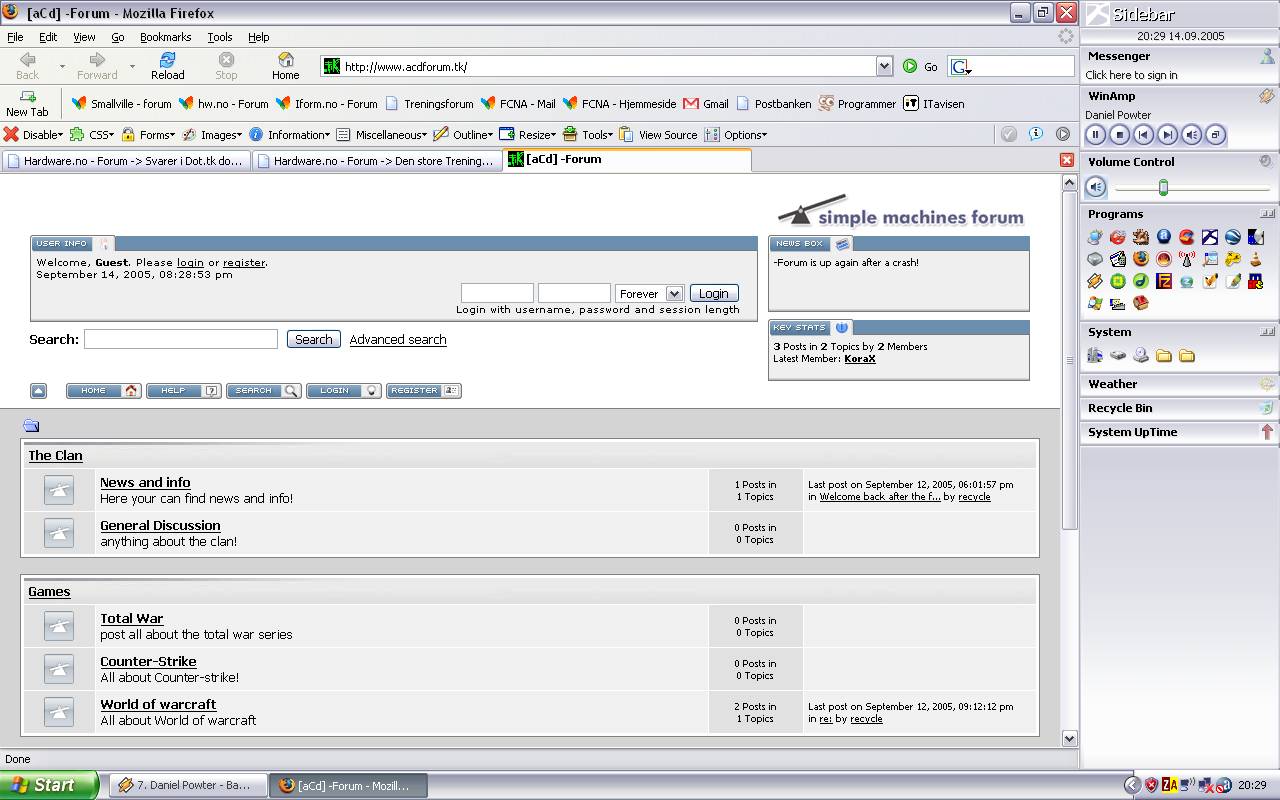Go to Home page in Firefox
The image size is (1280, 800).
pyautogui.click(x=286, y=66)
